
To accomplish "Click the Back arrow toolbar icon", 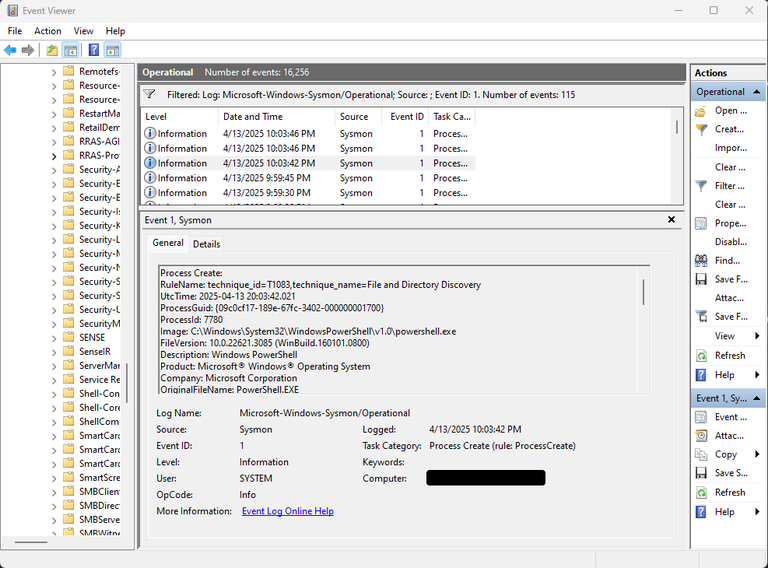I will [x=10, y=50].
